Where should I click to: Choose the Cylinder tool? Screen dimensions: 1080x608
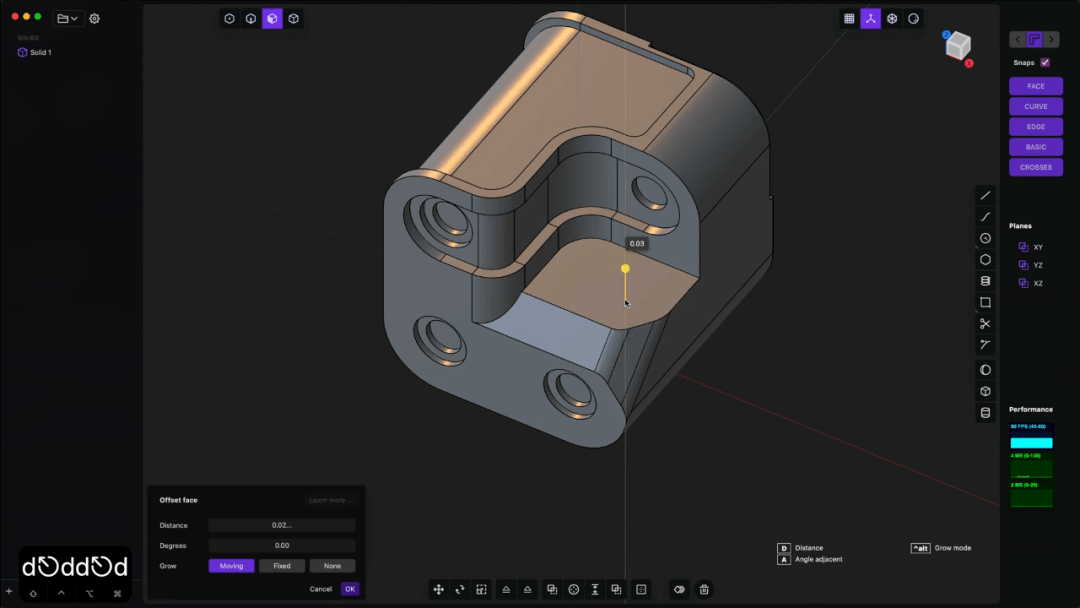[x=985, y=281]
